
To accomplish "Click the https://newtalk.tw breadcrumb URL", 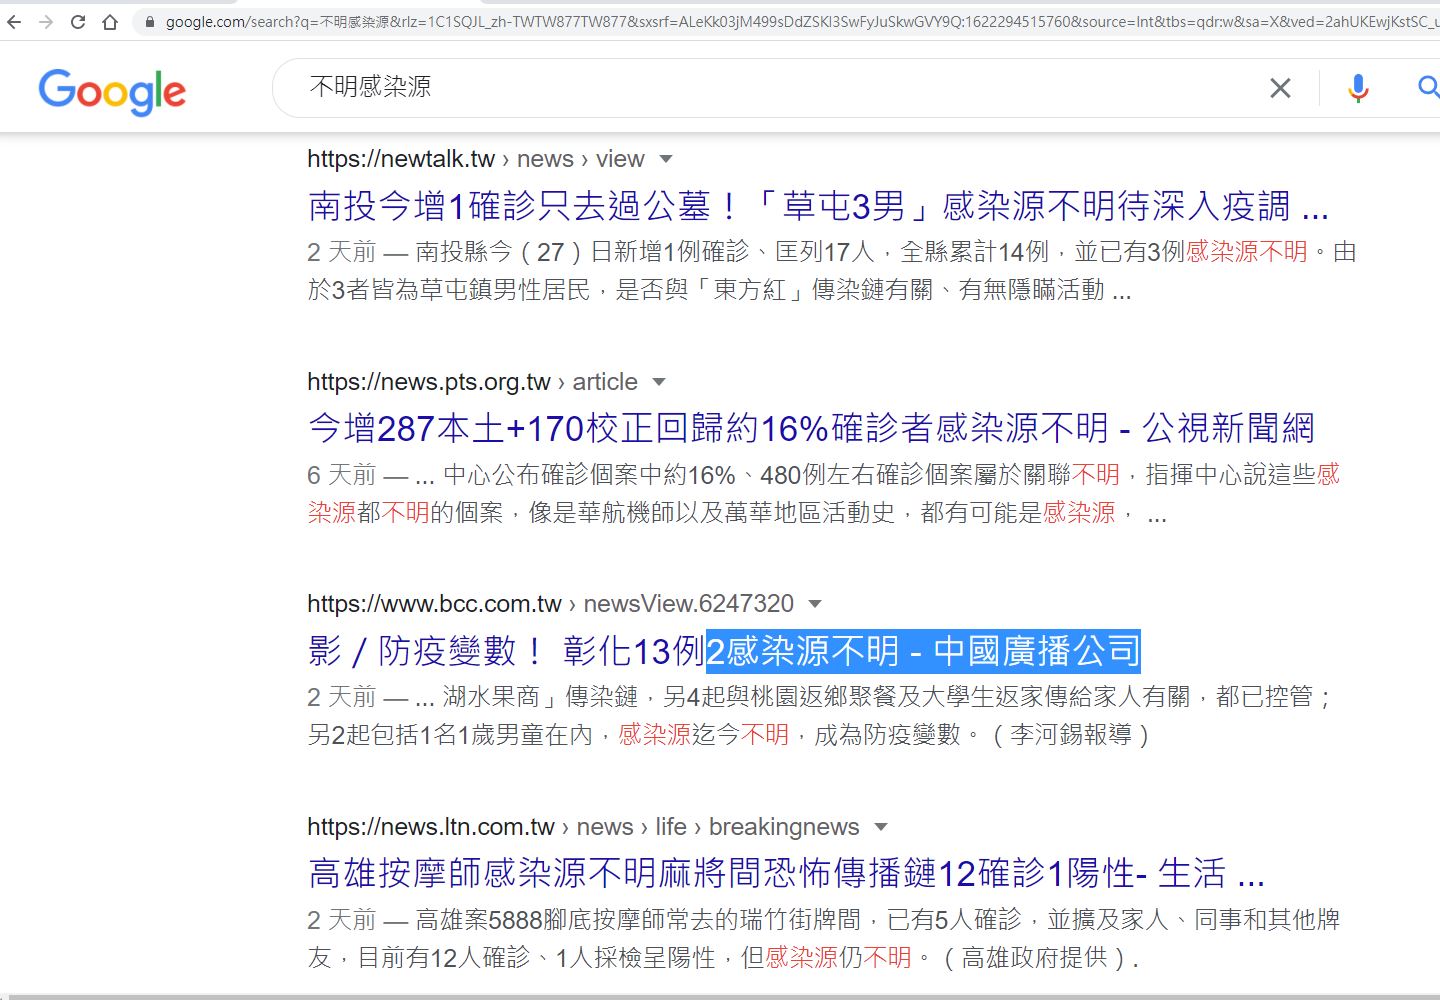I will point(401,159).
